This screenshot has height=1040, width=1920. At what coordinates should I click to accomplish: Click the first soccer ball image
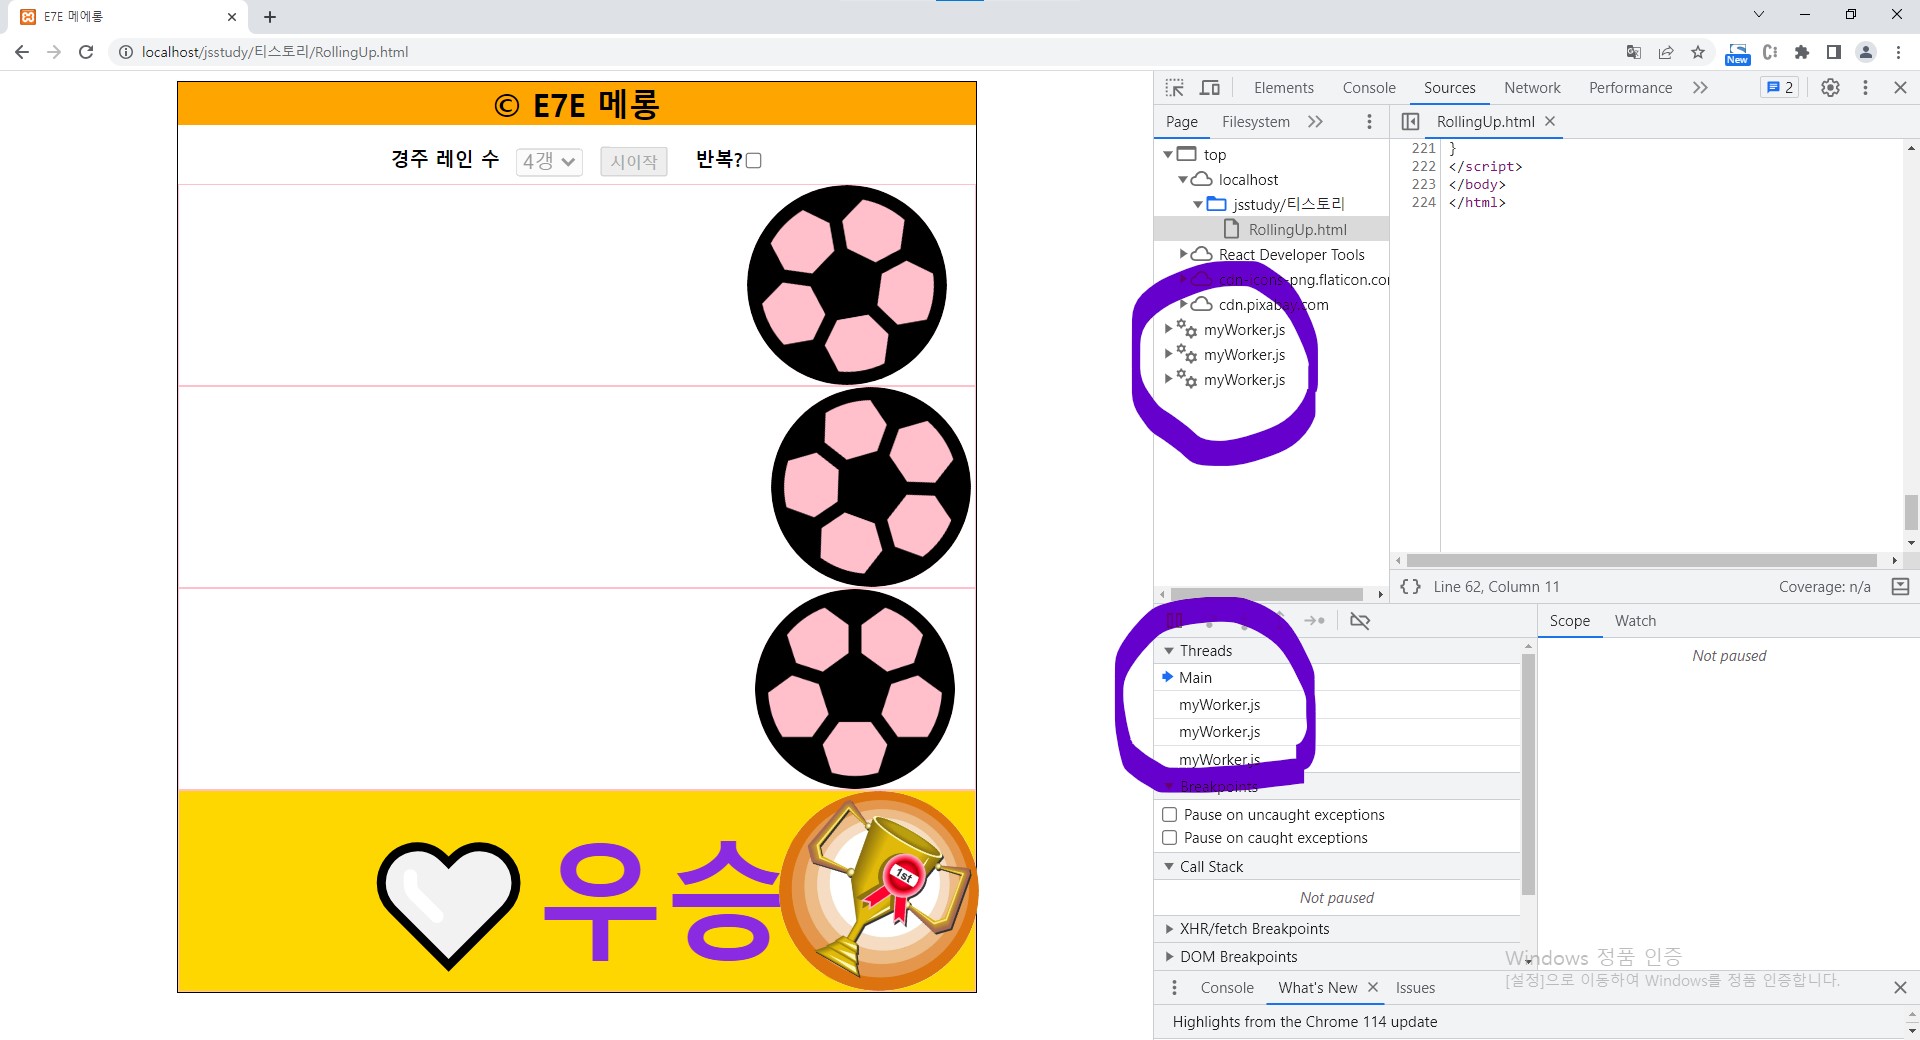pyautogui.click(x=847, y=285)
